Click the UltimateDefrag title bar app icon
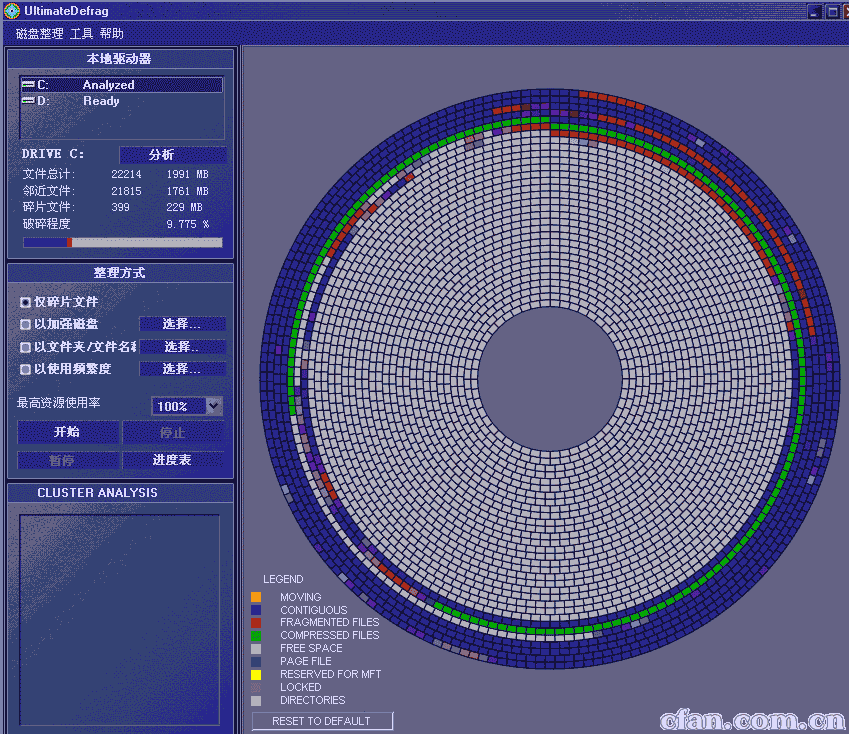The height and width of the screenshot is (734, 849). pos(11,11)
